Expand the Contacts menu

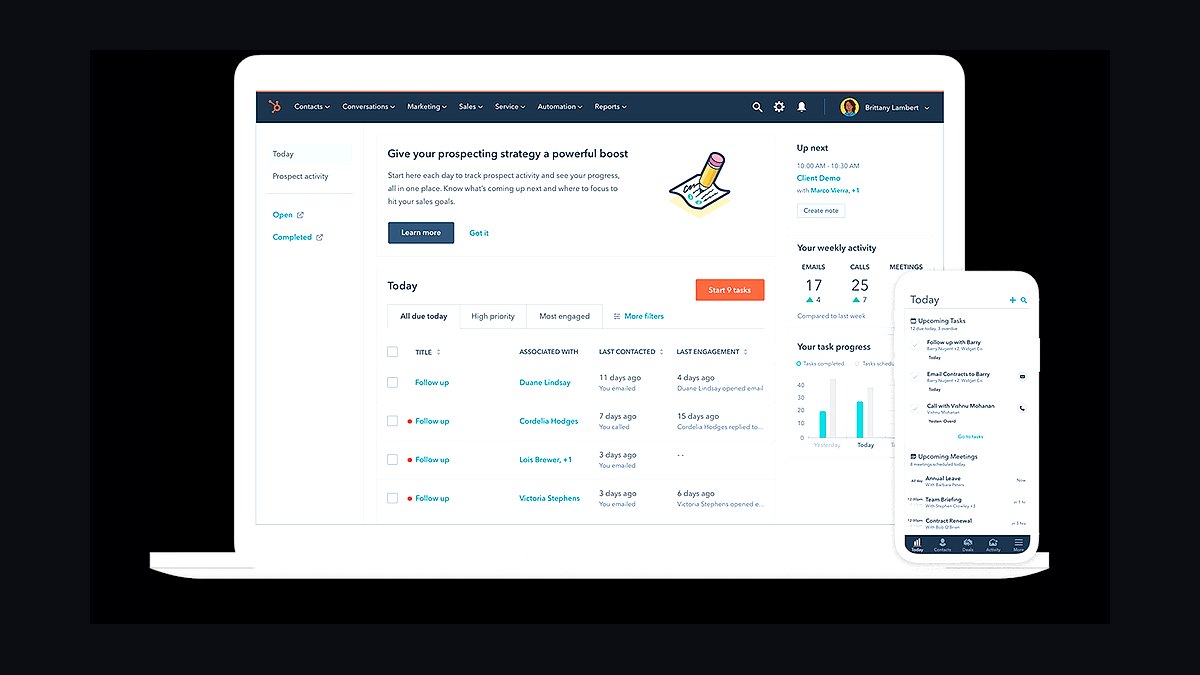[311, 107]
